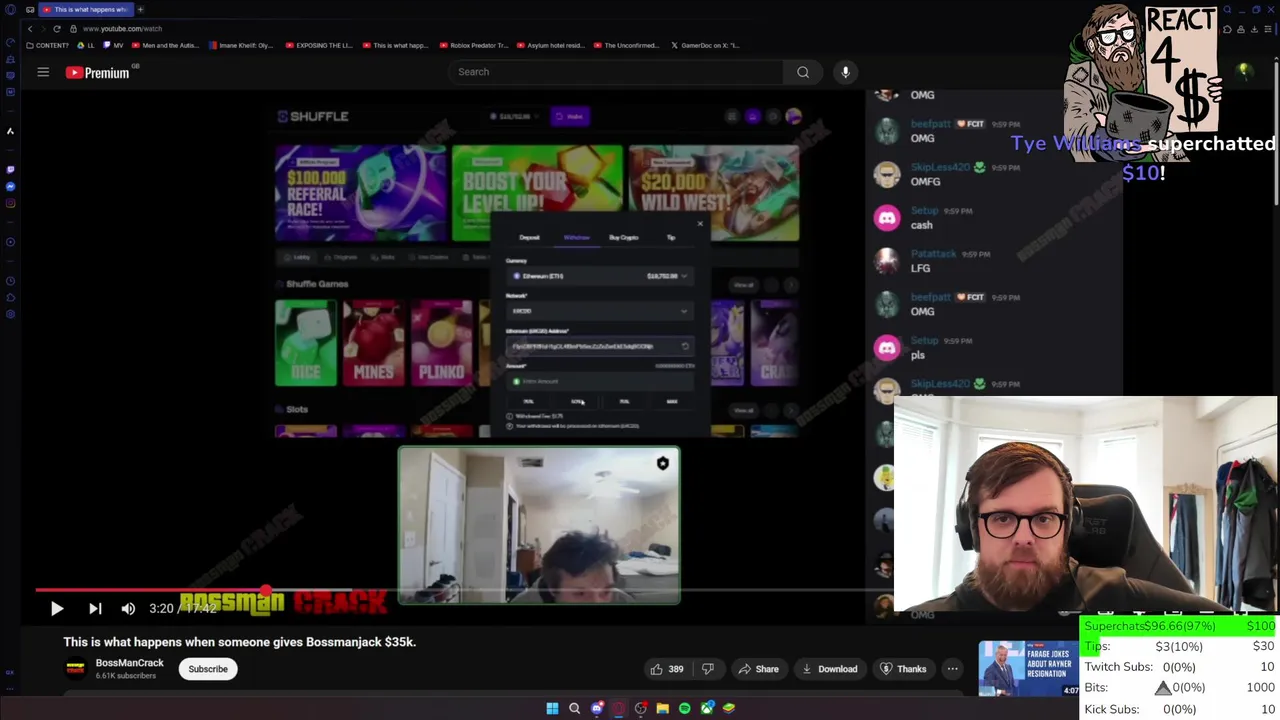Open 'Roblox Predator Tr...' bookmark
Screen dimensions: 1280x720
[475, 45]
